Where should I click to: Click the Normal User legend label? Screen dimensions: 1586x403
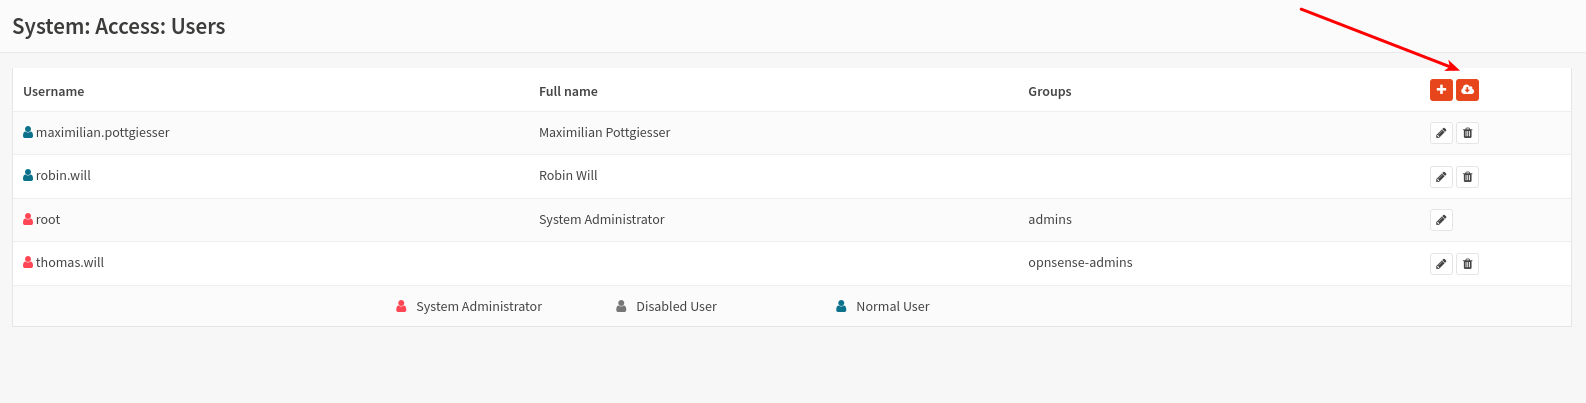(893, 306)
